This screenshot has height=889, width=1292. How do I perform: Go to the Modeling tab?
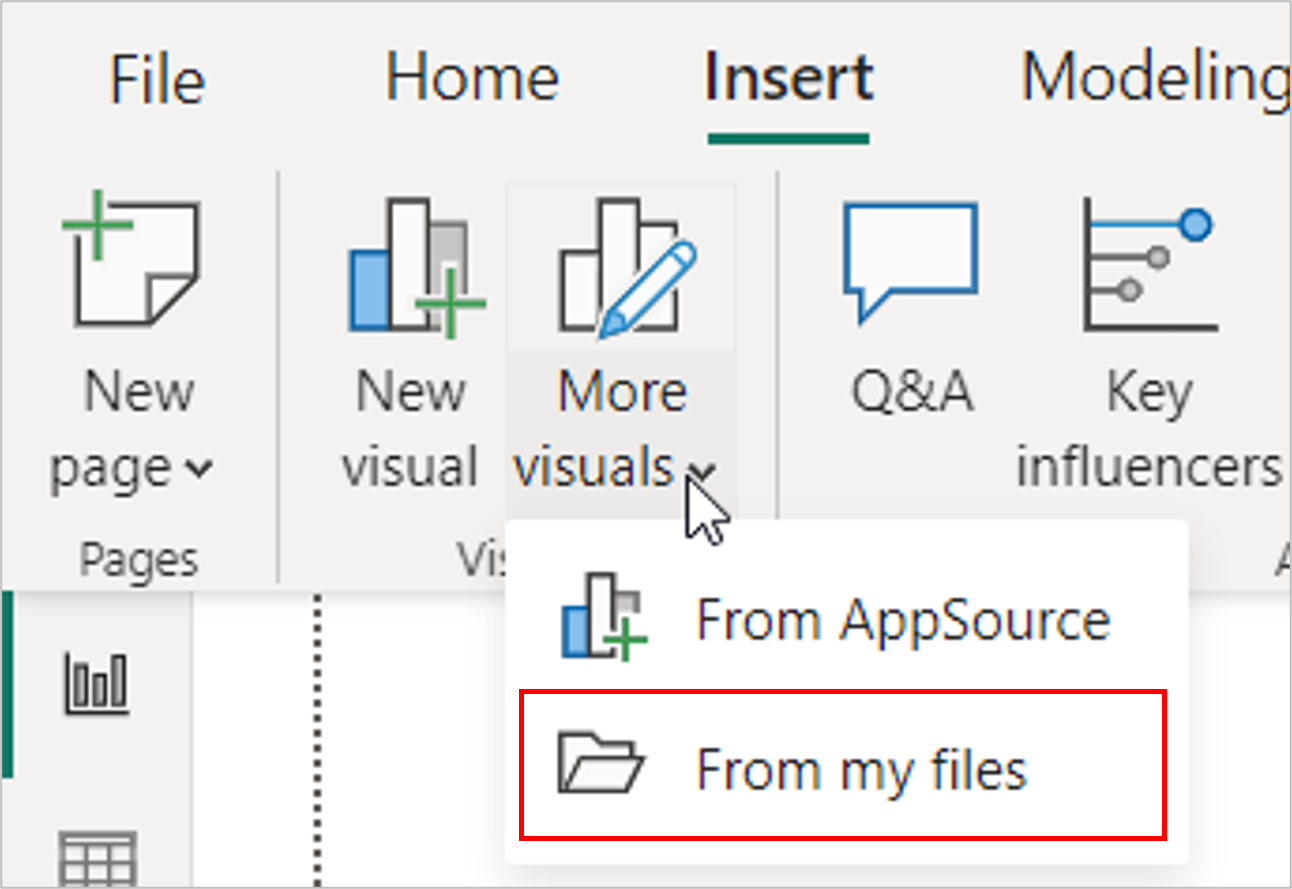pos(1155,78)
